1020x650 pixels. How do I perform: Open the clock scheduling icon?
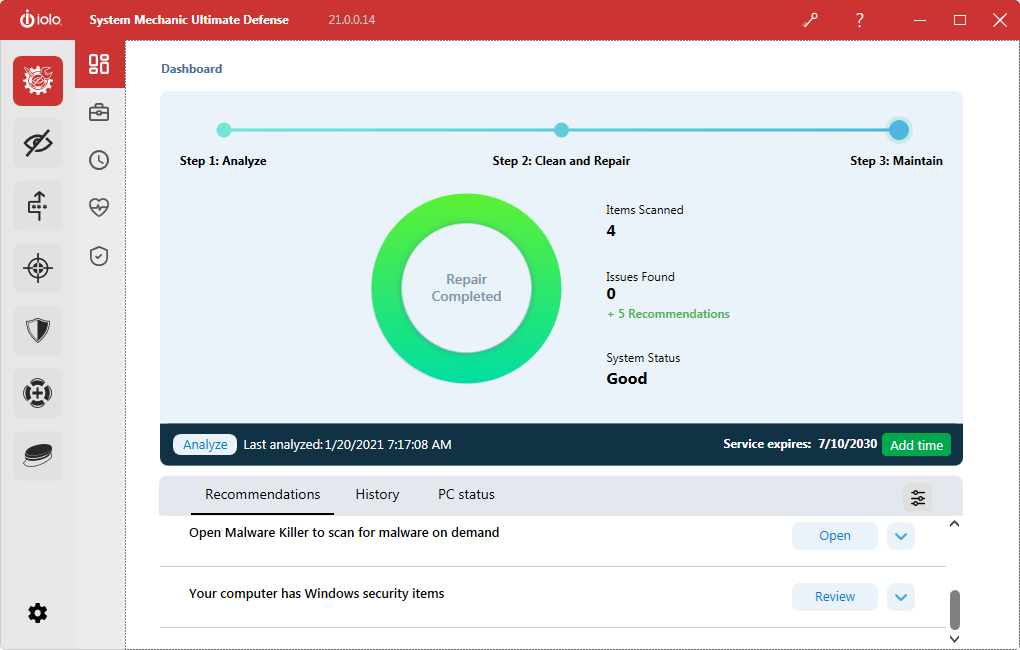[x=99, y=160]
